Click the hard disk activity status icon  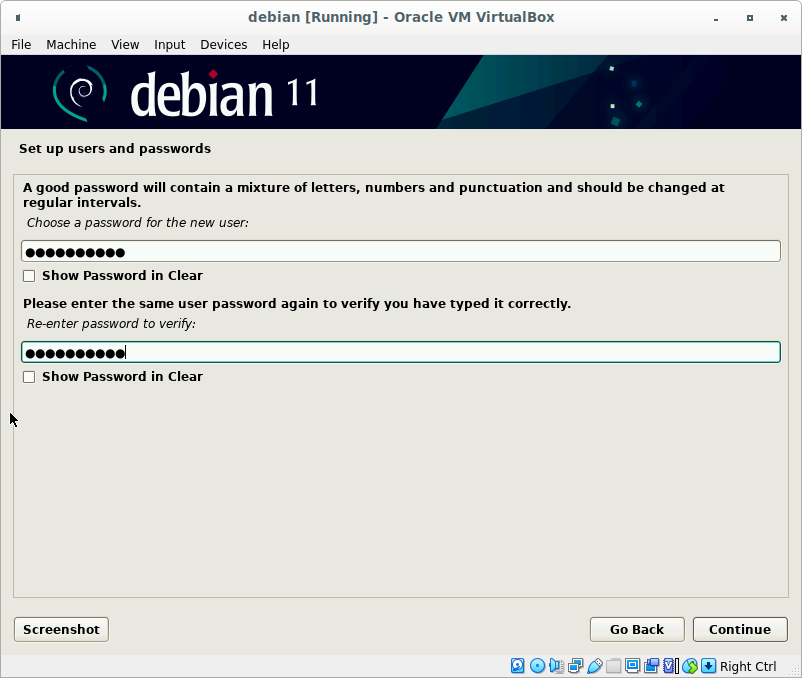518,666
